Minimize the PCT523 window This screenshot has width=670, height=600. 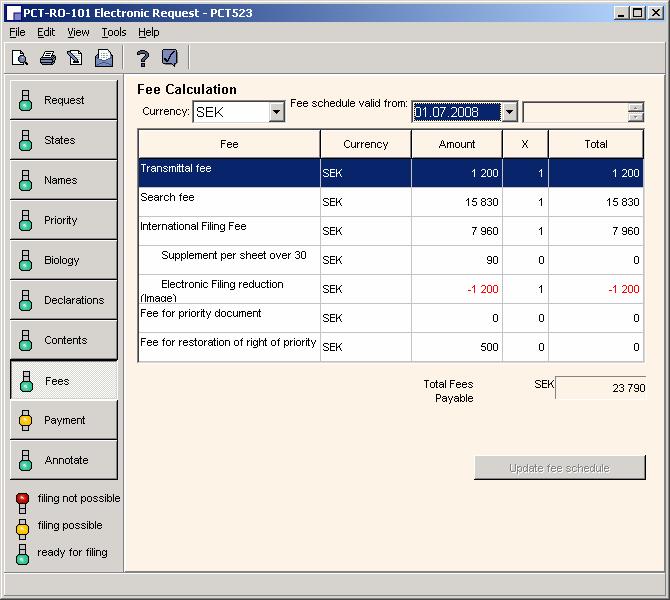tap(621, 13)
